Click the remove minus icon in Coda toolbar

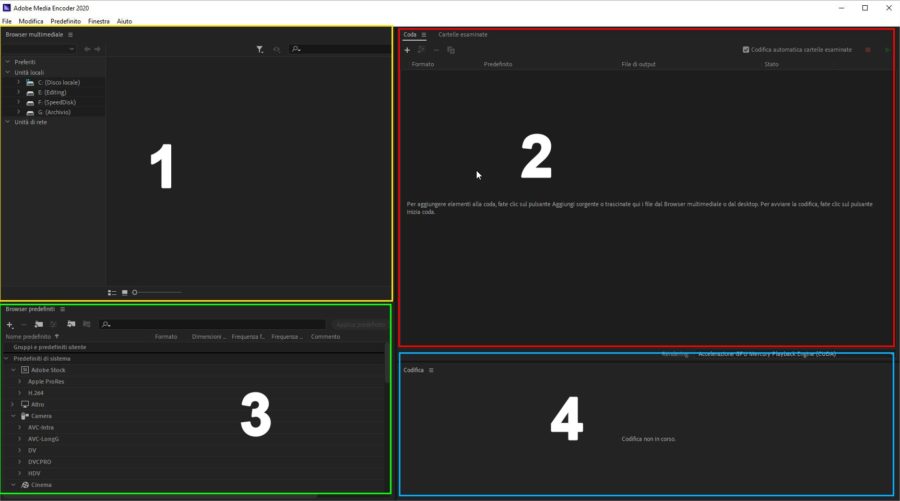point(436,51)
